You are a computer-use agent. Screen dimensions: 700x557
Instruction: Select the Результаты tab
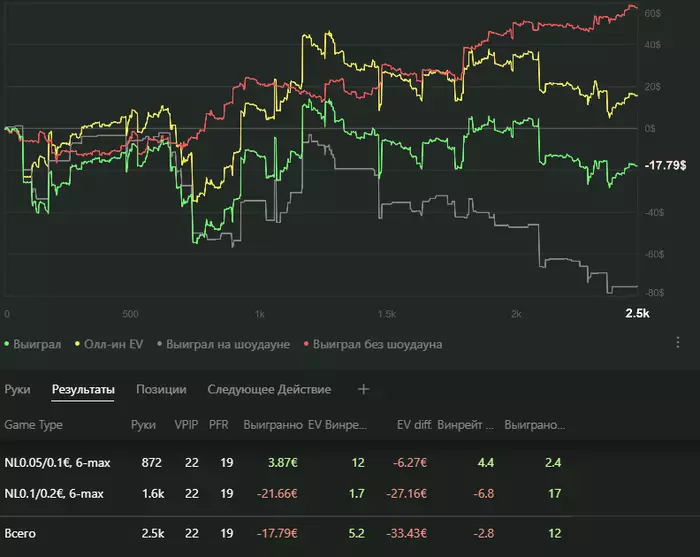[x=83, y=389]
